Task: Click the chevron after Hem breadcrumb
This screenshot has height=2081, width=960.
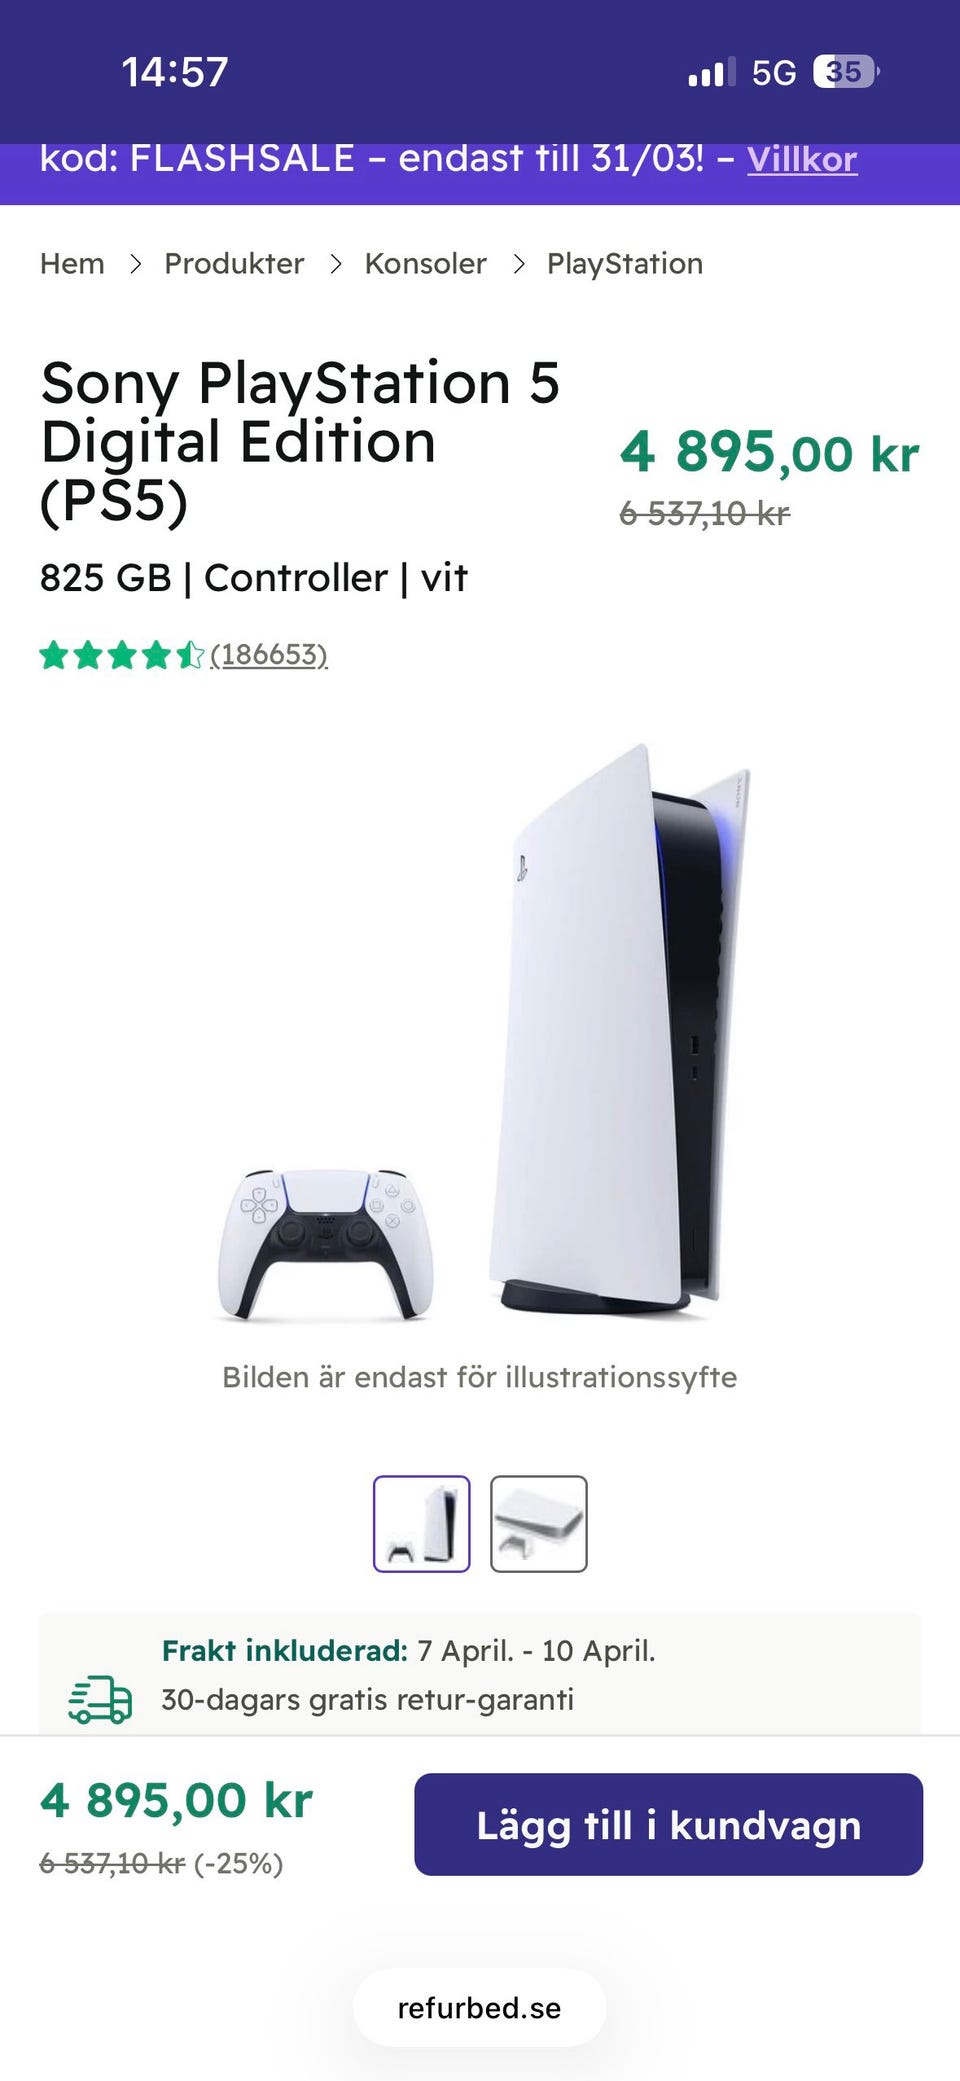Action: coord(135,264)
